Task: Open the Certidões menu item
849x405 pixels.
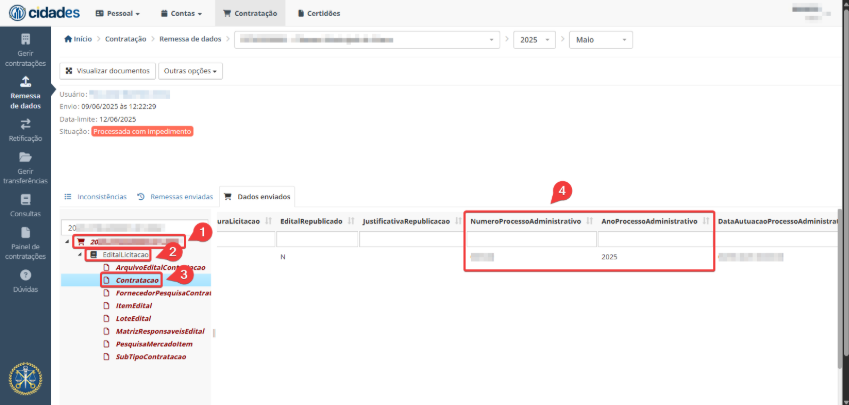Action: (x=317, y=14)
